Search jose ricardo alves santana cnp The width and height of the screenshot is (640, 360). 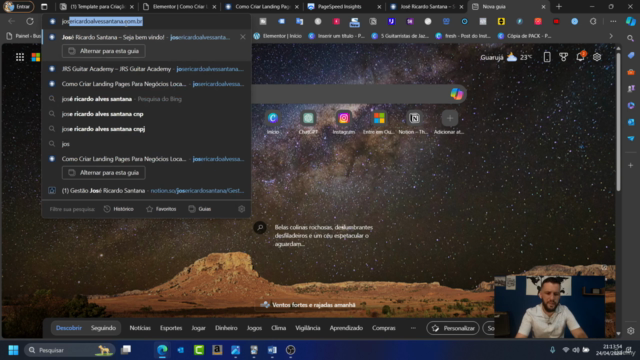click(147, 114)
